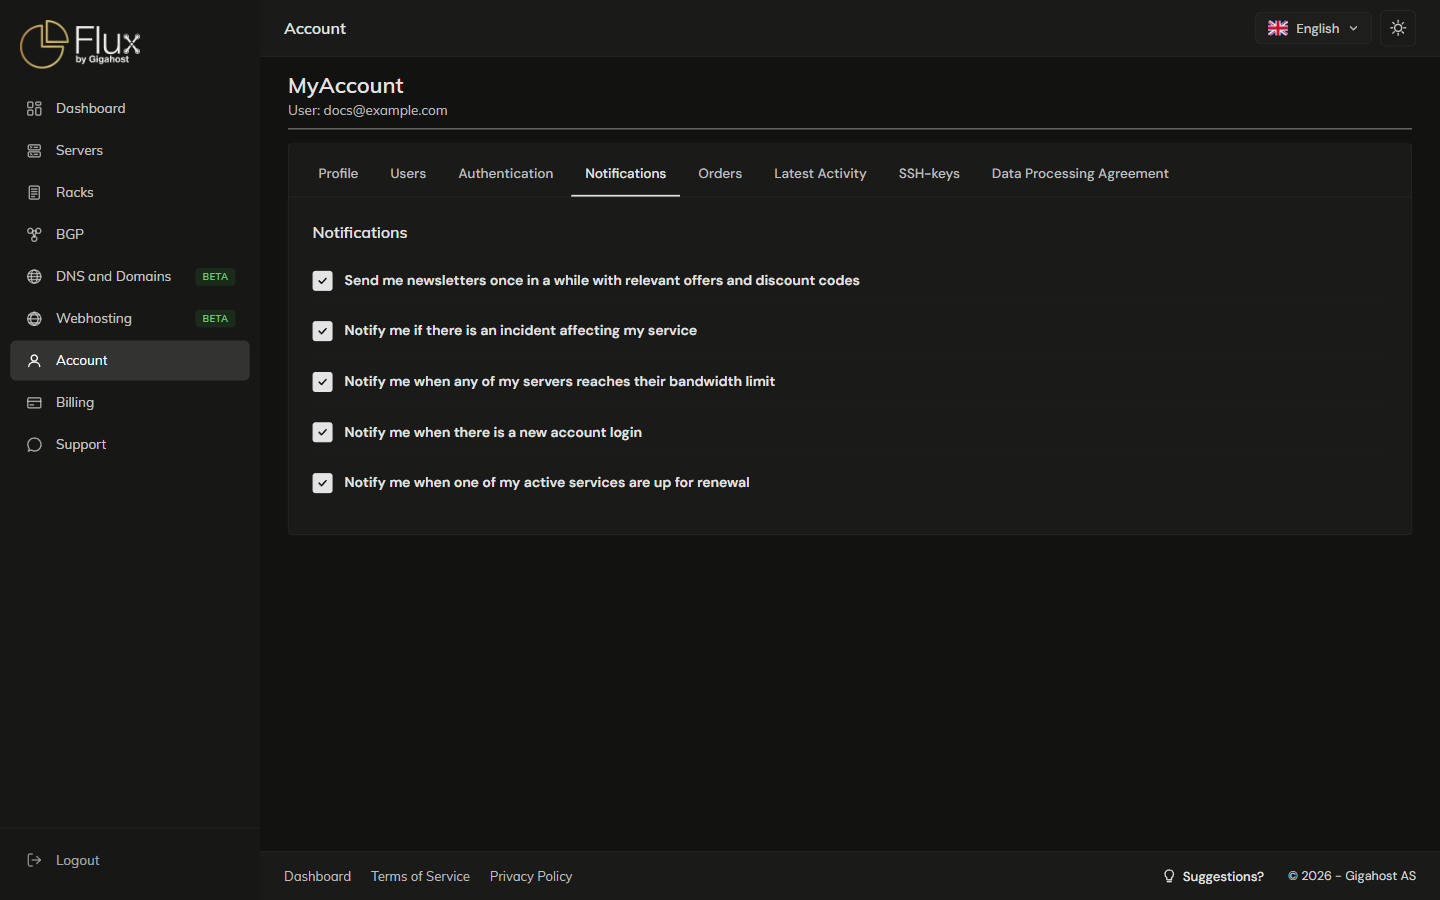Click the footer Dashboard link

317,876
